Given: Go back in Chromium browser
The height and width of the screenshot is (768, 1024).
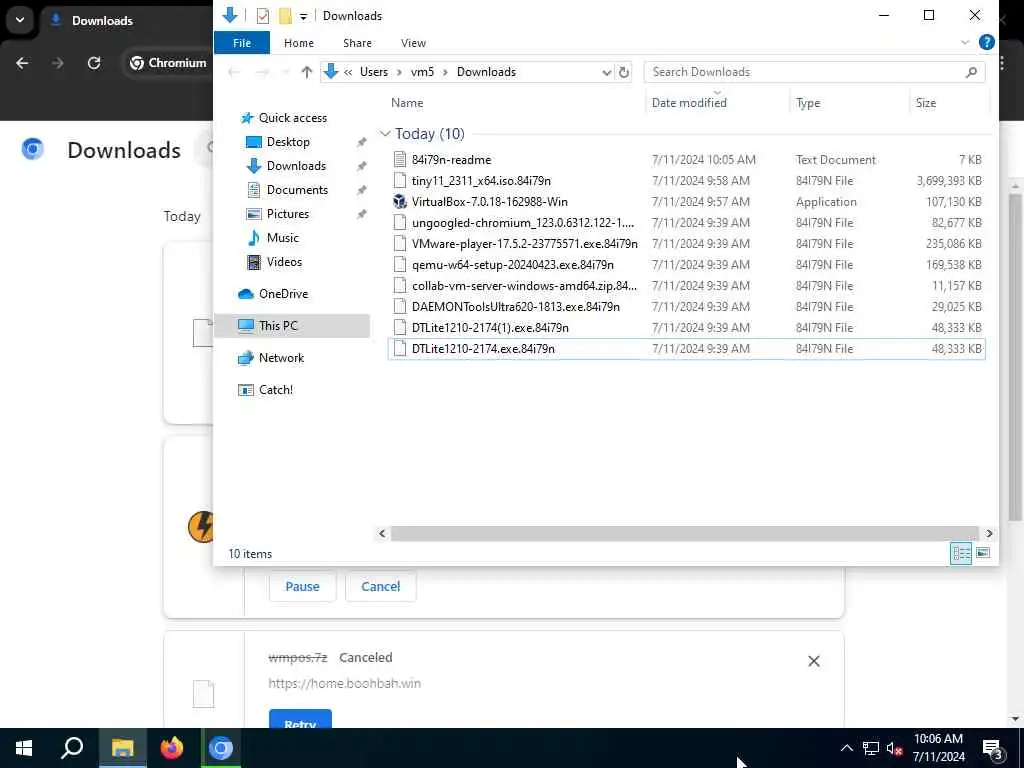Looking at the screenshot, I should click(x=22, y=63).
